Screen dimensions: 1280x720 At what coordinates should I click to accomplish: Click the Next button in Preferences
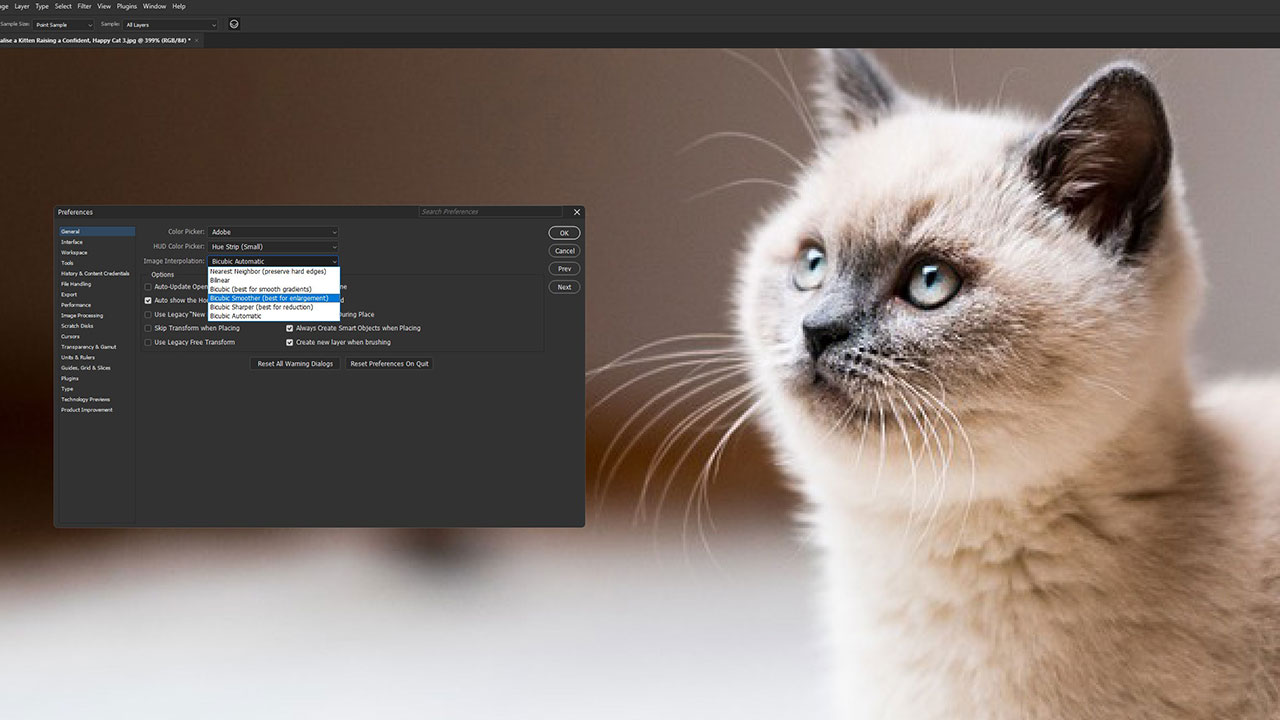click(x=564, y=286)
